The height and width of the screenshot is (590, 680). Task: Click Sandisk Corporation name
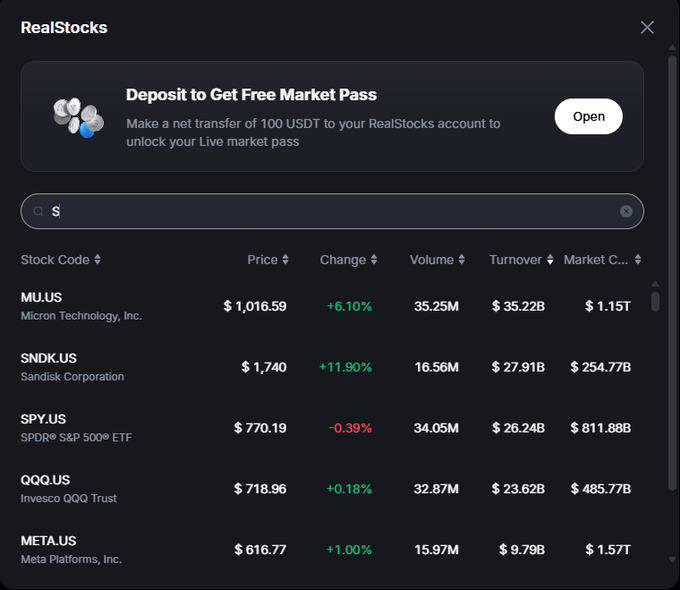point(72,377)
